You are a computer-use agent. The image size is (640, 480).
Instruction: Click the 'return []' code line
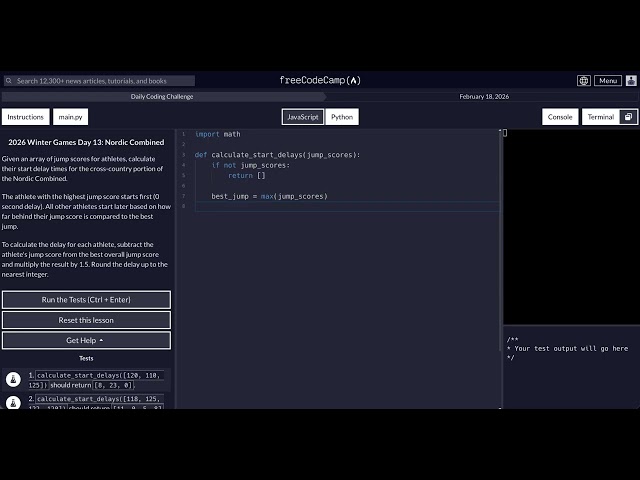pos(247,176)
